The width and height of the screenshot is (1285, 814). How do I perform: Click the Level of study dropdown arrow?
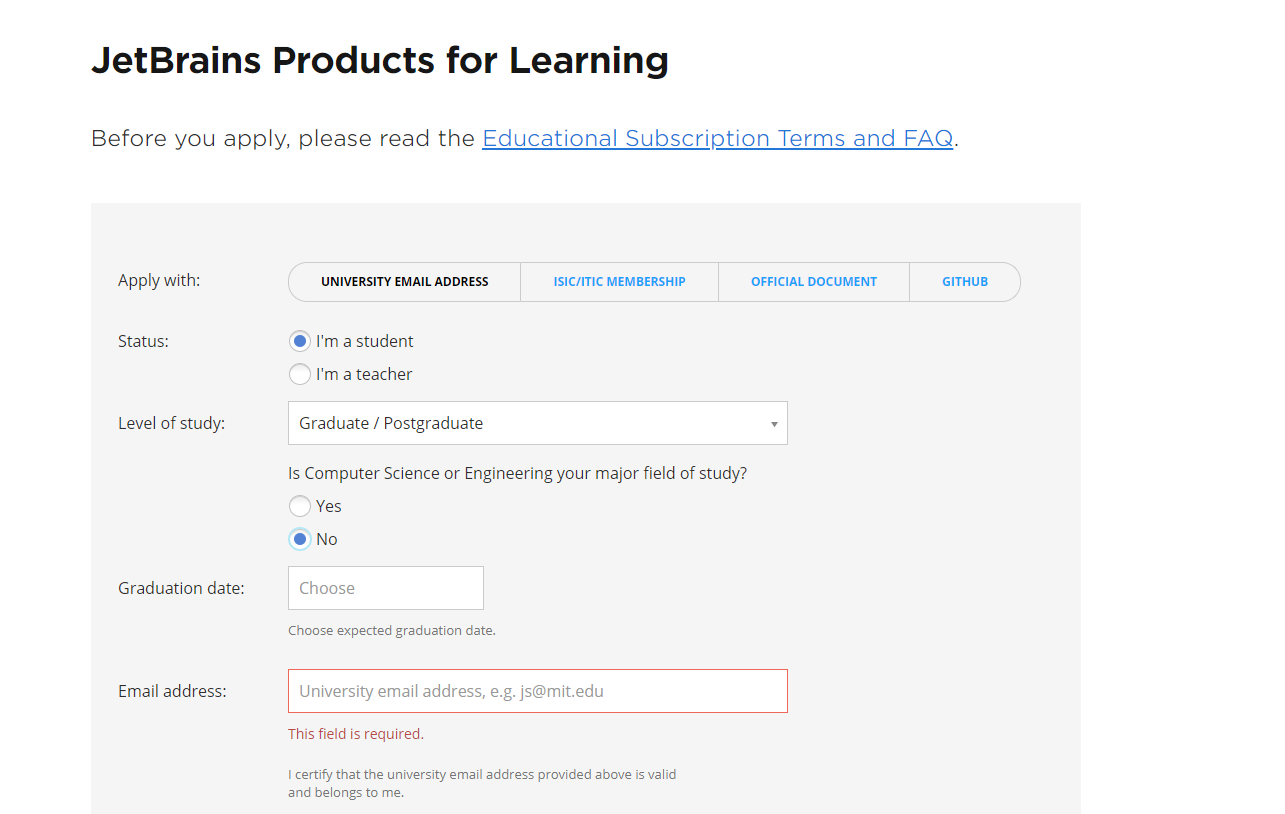pos(773,424)
